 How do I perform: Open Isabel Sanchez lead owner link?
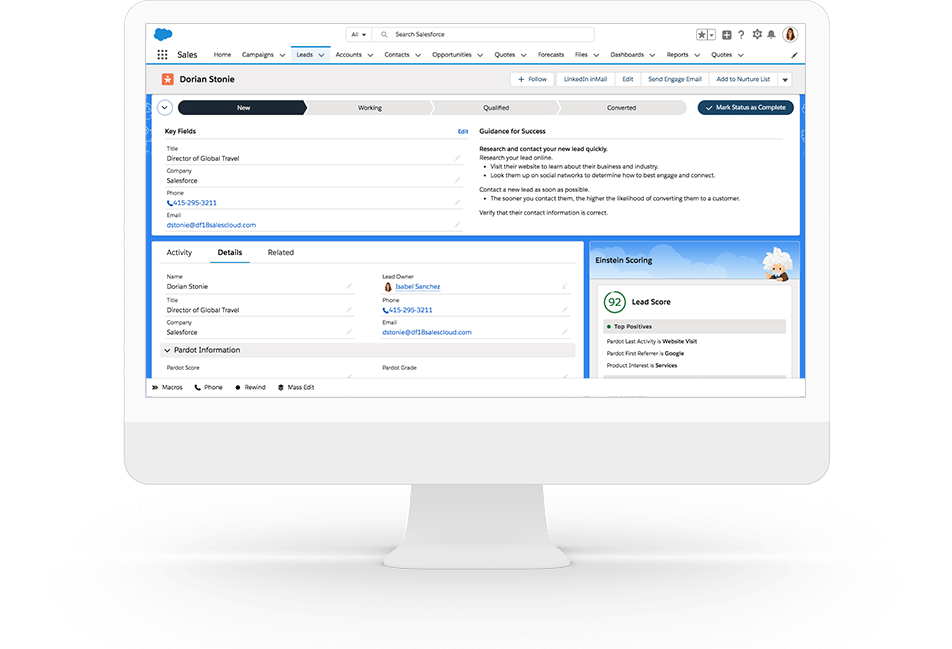pos(417,287)
